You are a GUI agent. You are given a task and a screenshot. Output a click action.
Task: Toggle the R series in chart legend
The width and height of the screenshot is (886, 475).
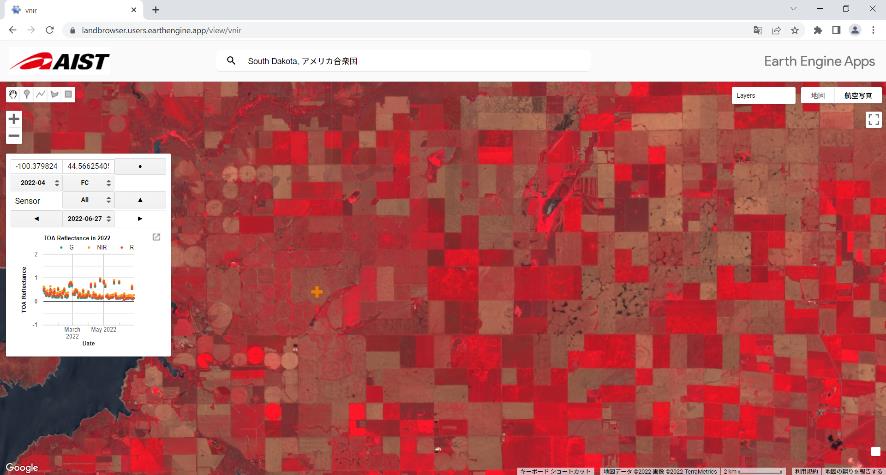pos(128,247)
